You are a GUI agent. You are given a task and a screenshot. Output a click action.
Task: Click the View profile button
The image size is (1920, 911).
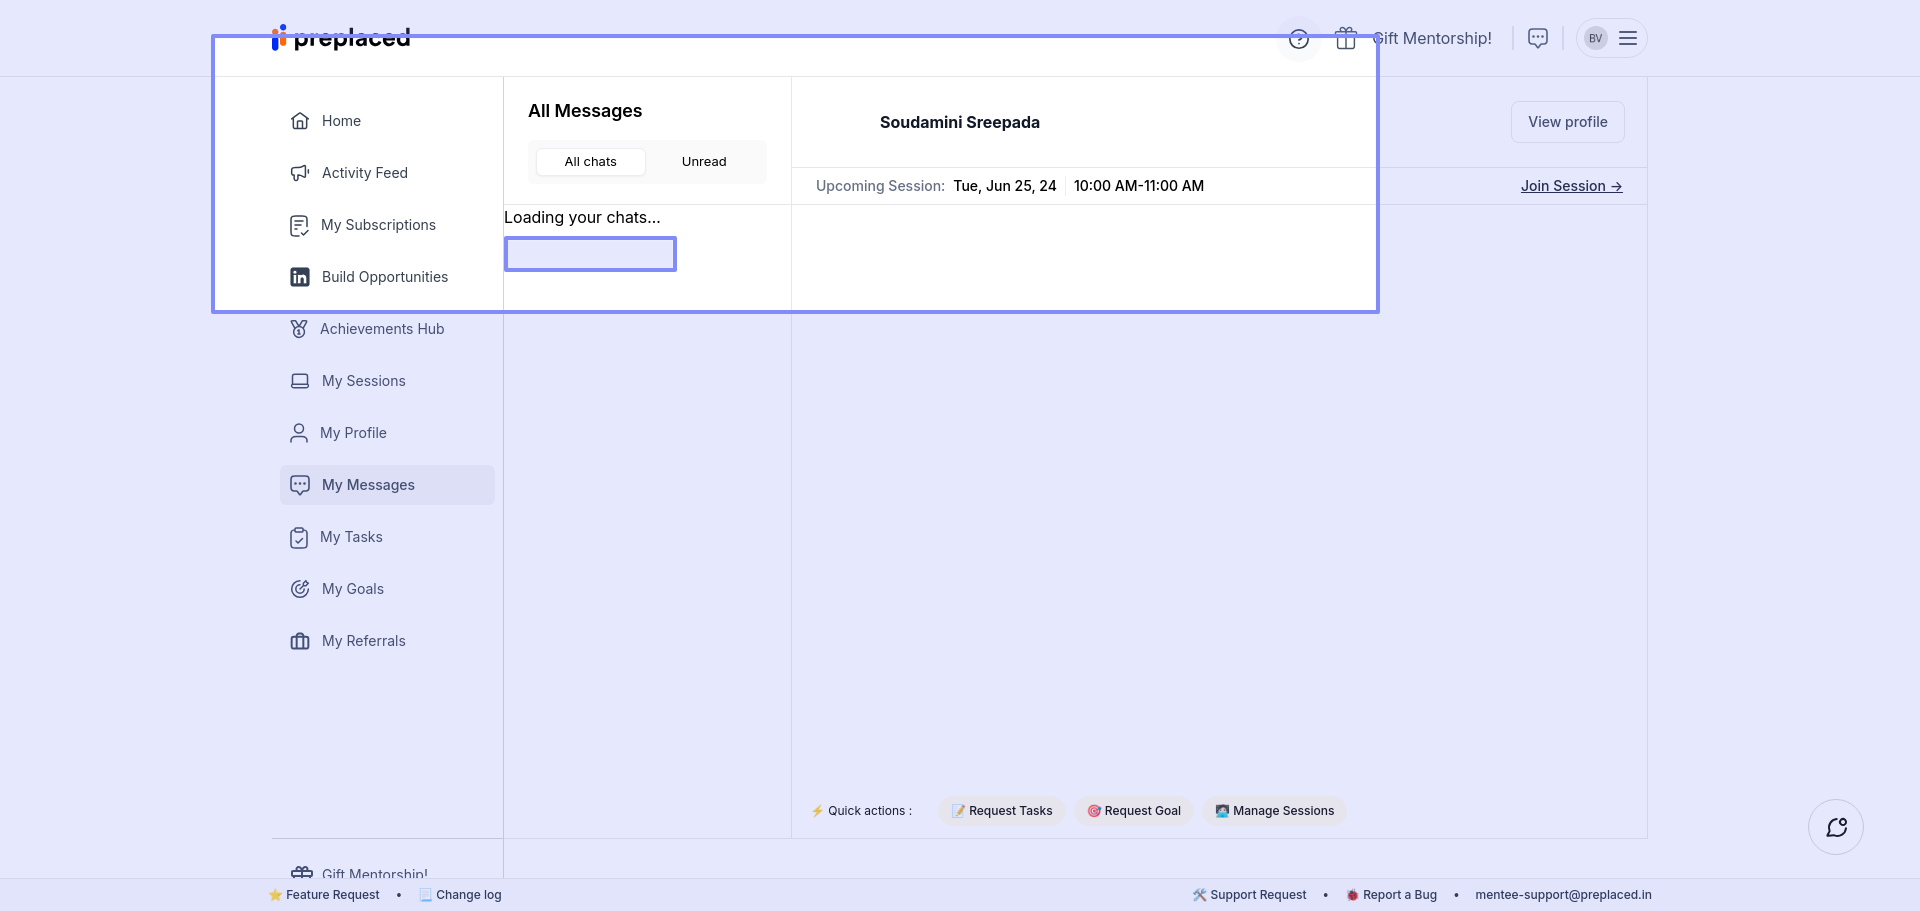point(1567,122)
